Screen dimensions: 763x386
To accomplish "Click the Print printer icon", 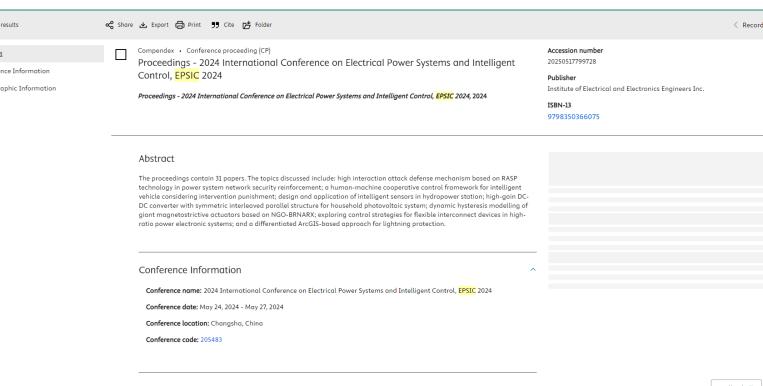I will pyautogui.click(x=180, y=25).
